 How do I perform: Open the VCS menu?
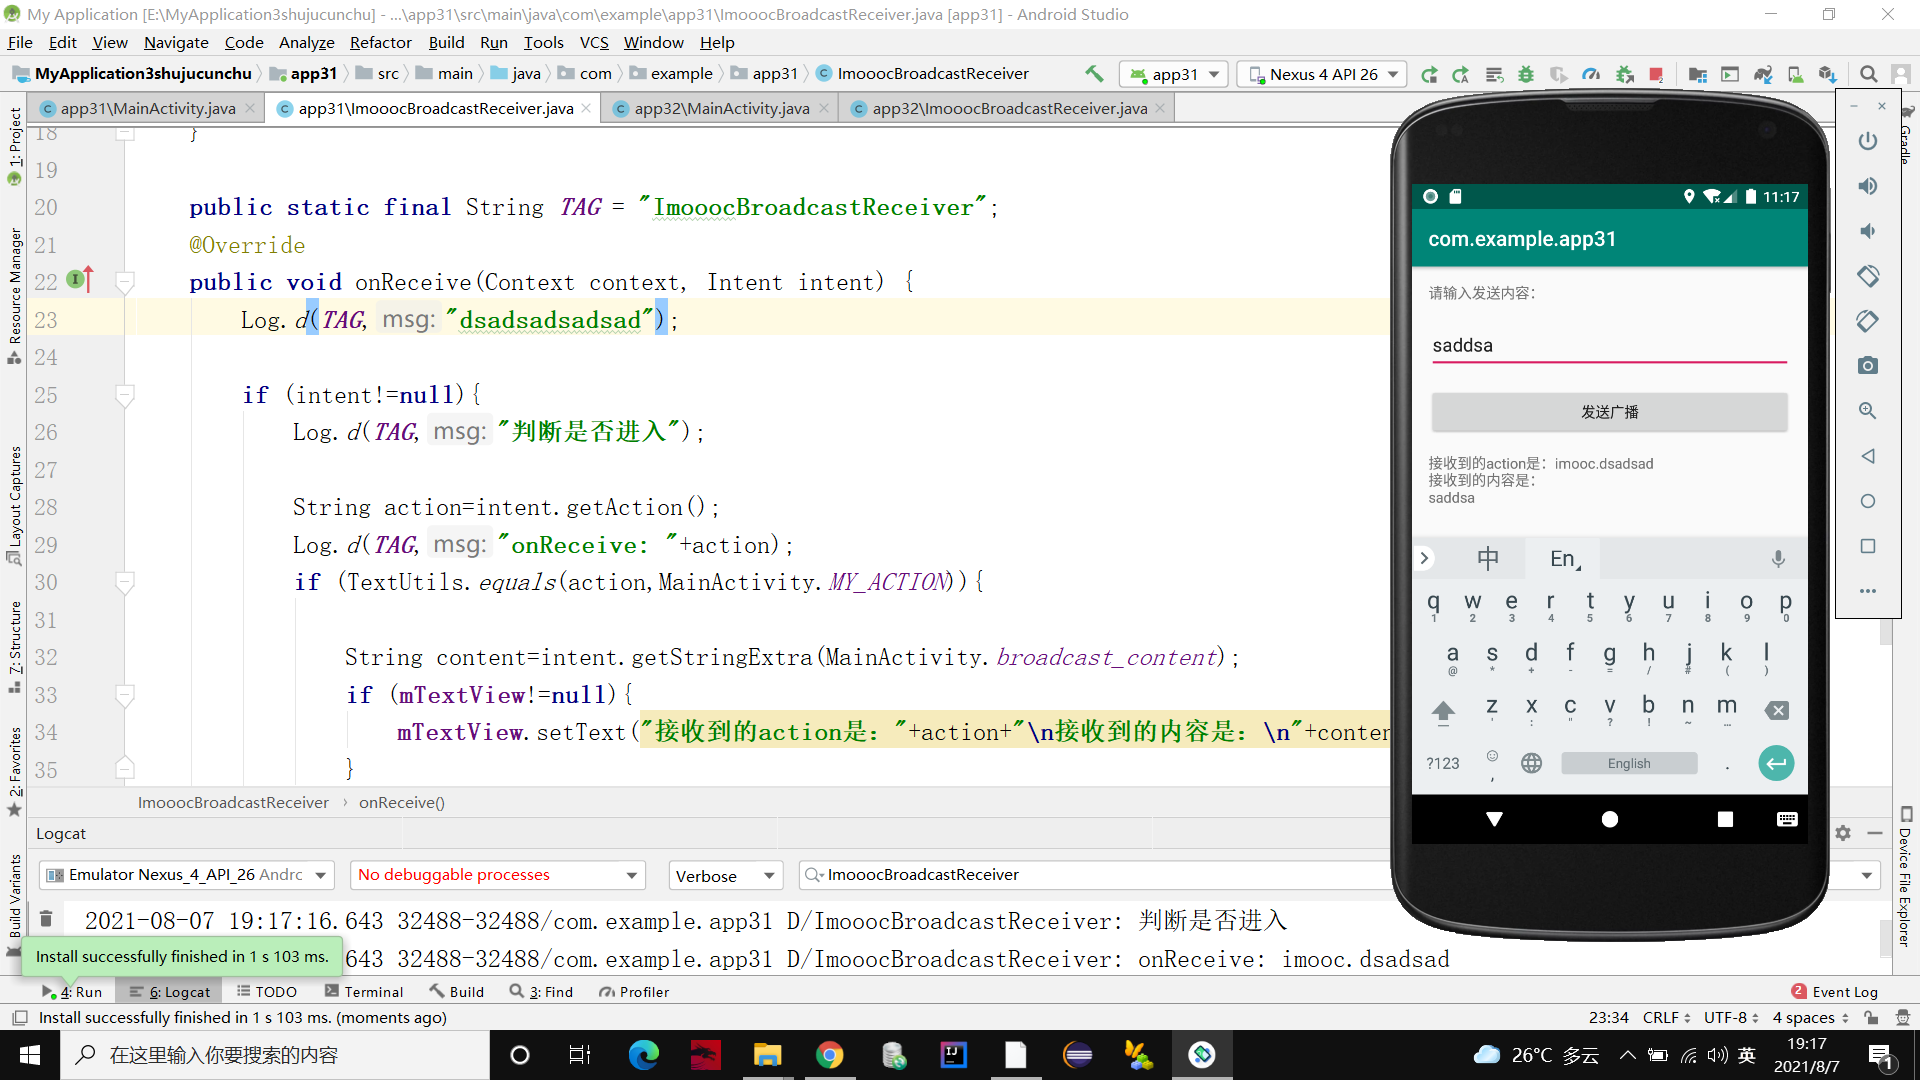(x=594, y=42)
